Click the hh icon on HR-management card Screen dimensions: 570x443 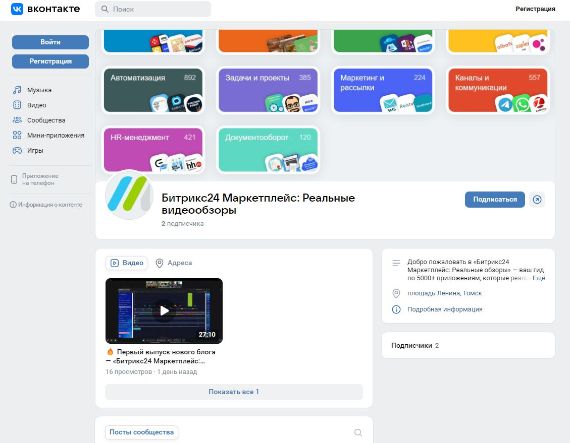click(193, 164)
